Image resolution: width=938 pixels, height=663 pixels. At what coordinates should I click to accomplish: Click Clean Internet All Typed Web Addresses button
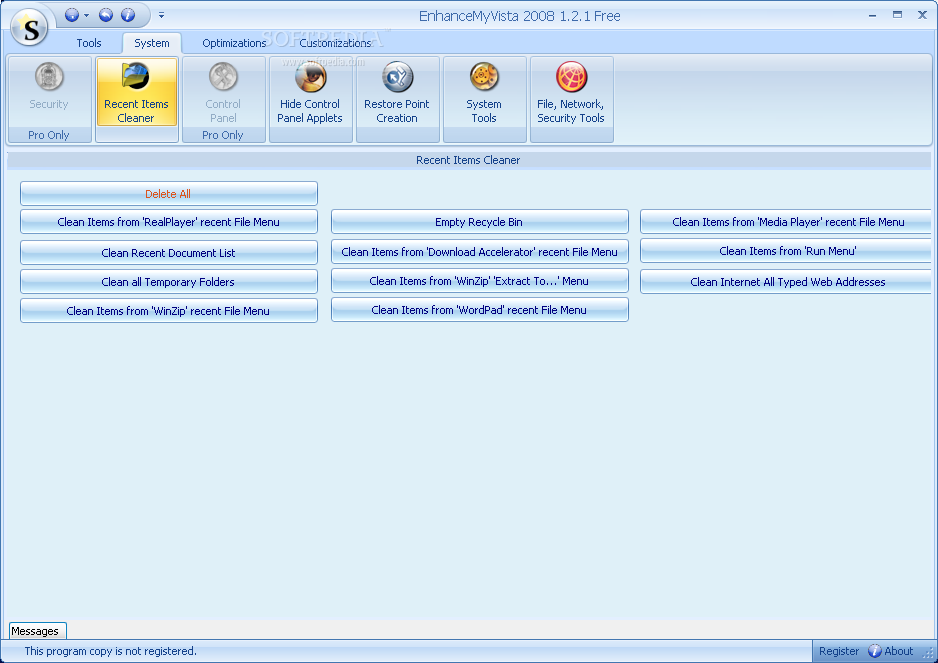[x=786, y=282]
